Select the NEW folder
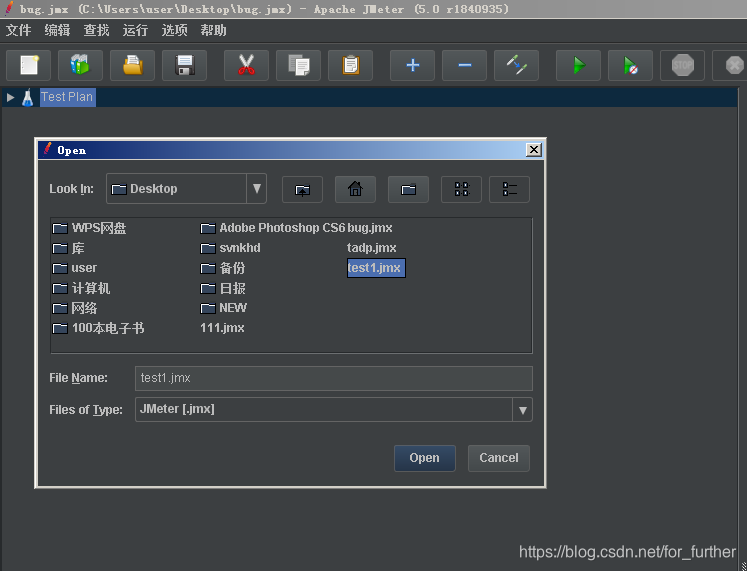This screenshot has width=747, height=571. tap(223, 308)
